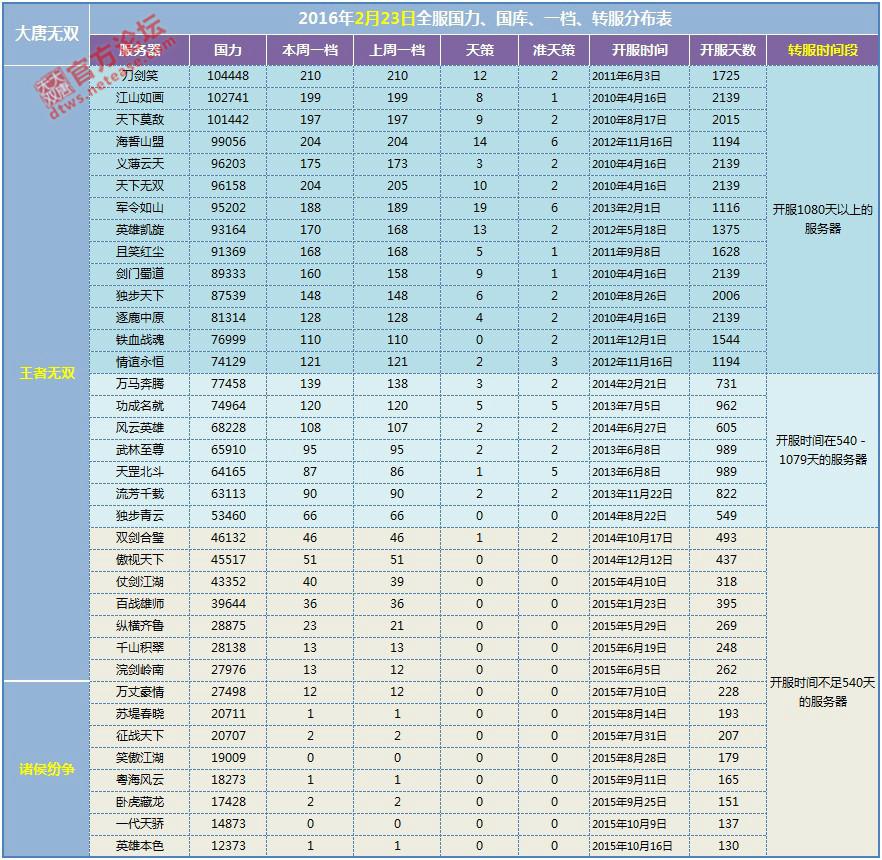Click the 开服时间 column header
This screenshot has height=860, width=882.
(639, 50)
